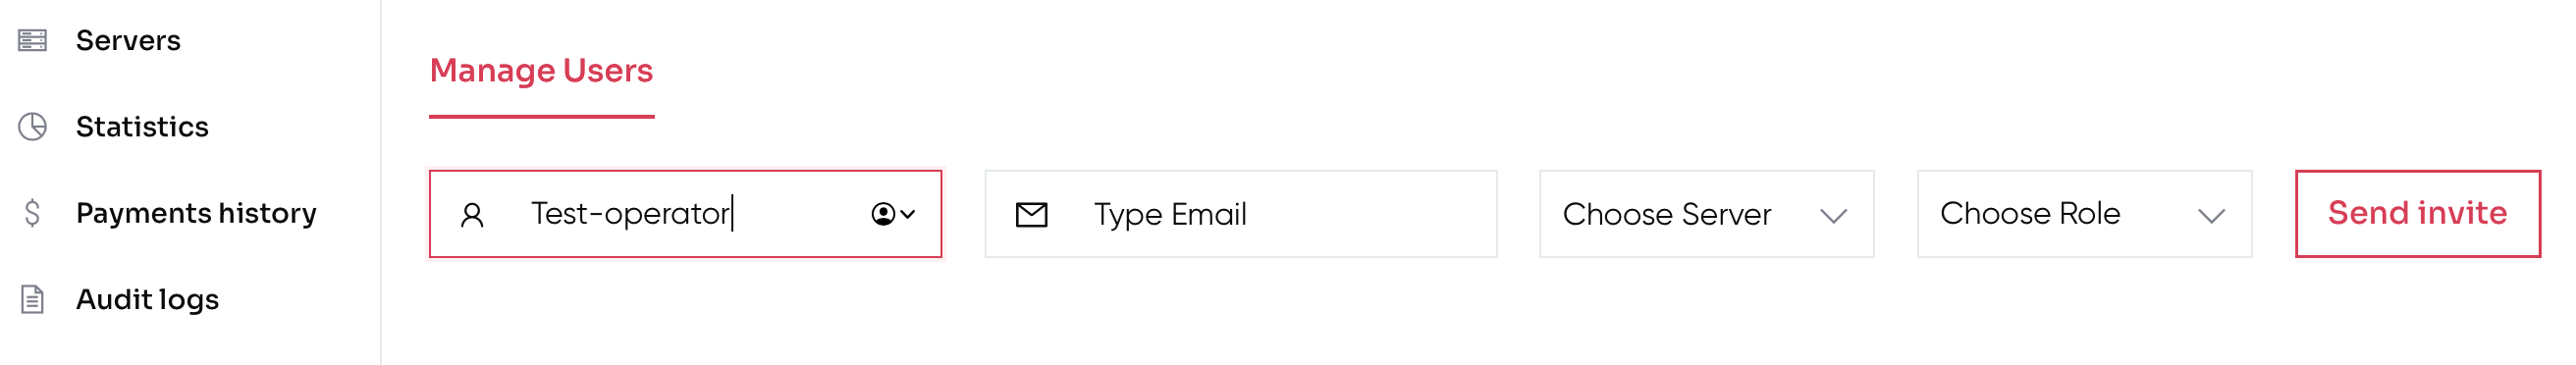Expand the Choose Role dropdown
The image size is (2576, 365).
click(2084, 214)
